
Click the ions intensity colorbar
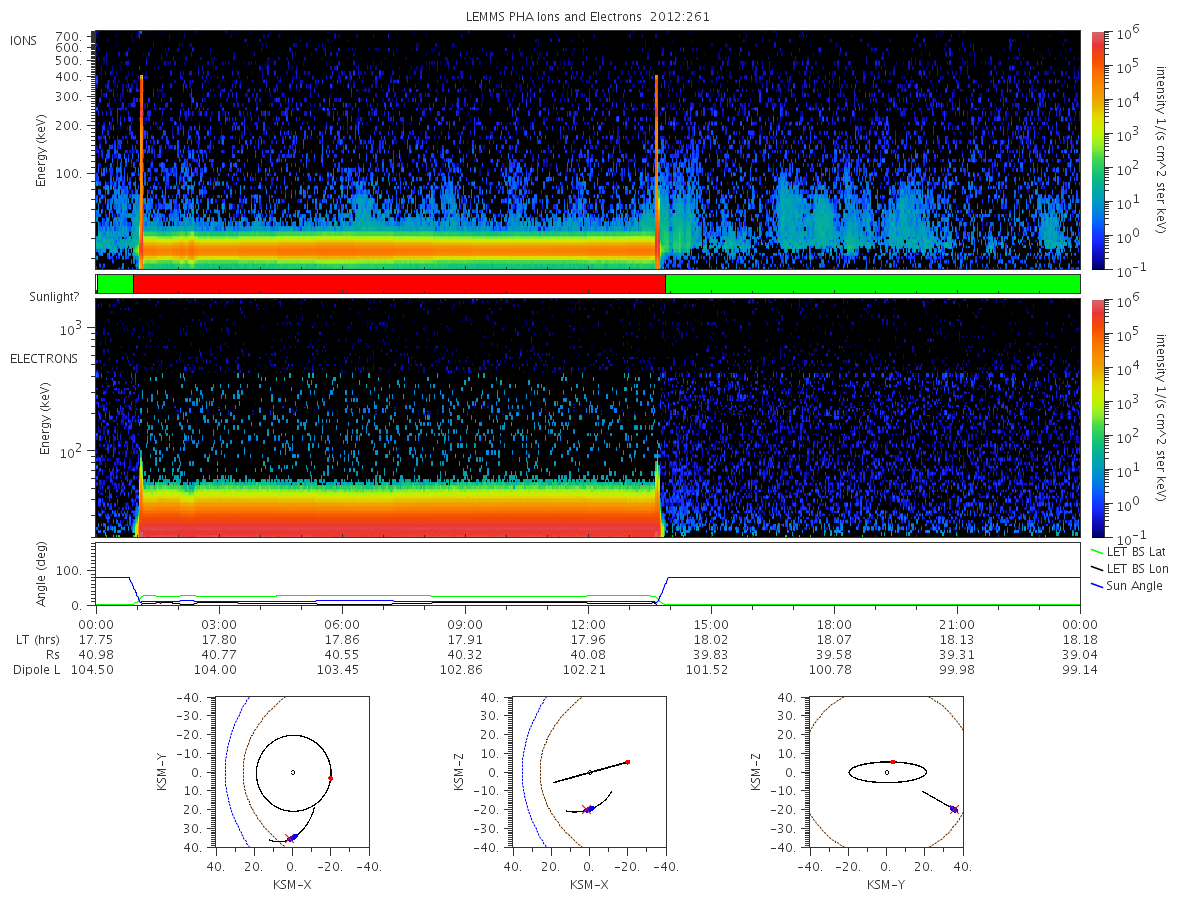(x=1097, y=150)
